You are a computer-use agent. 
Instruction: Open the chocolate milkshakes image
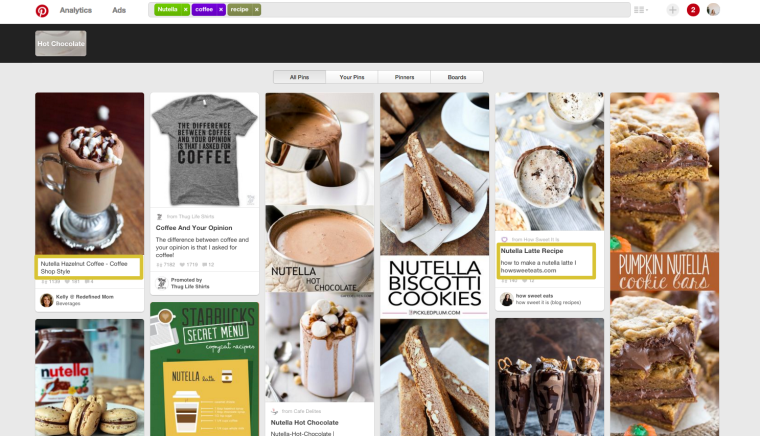coord(550,377)
